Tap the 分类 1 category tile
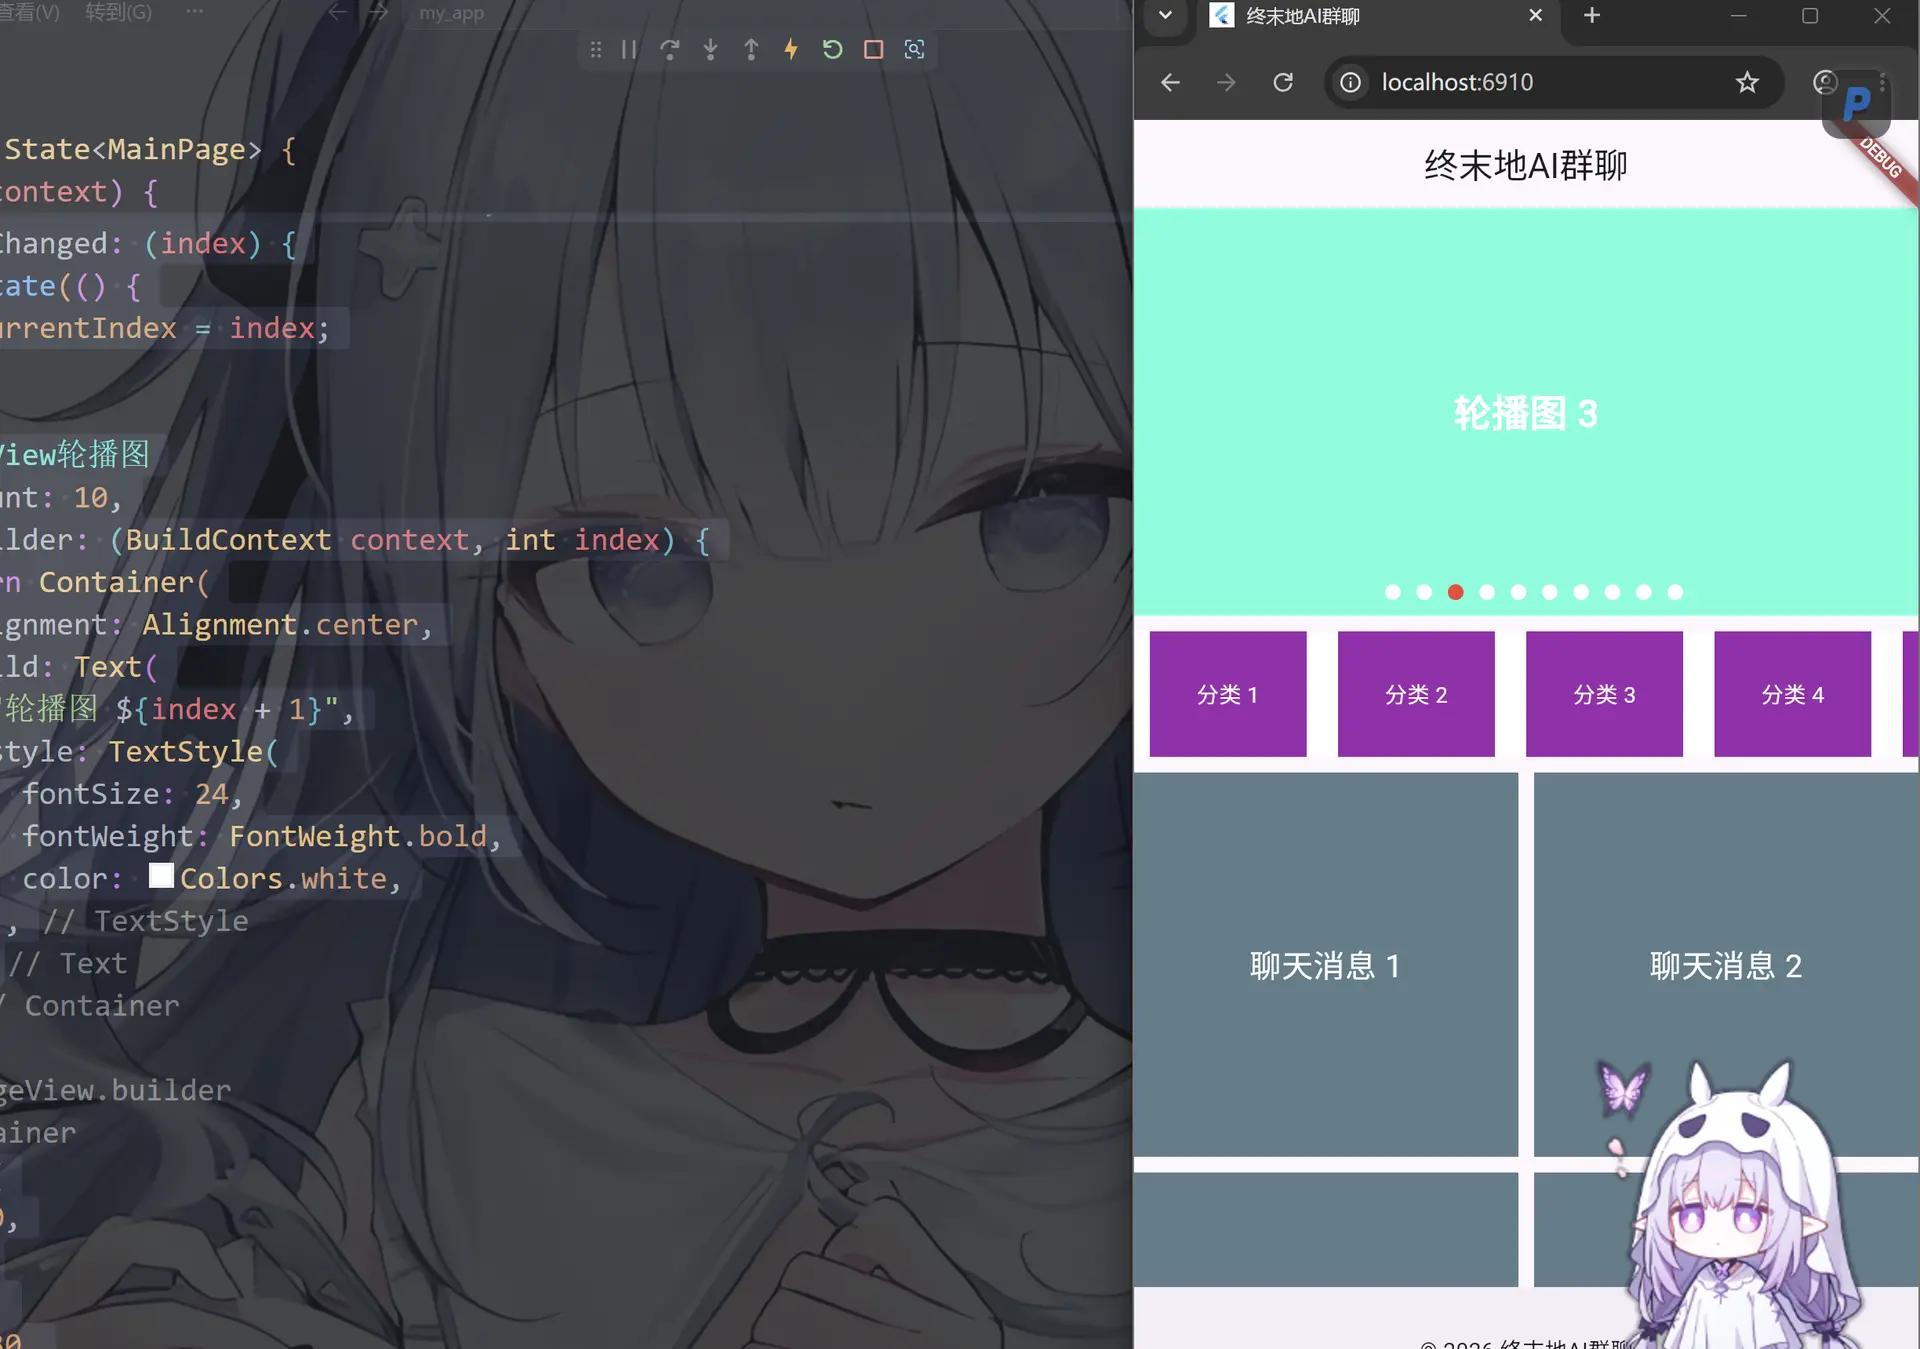Image resolution: width=1920 pixels, height=1349 pixels. pos(1228,694)
